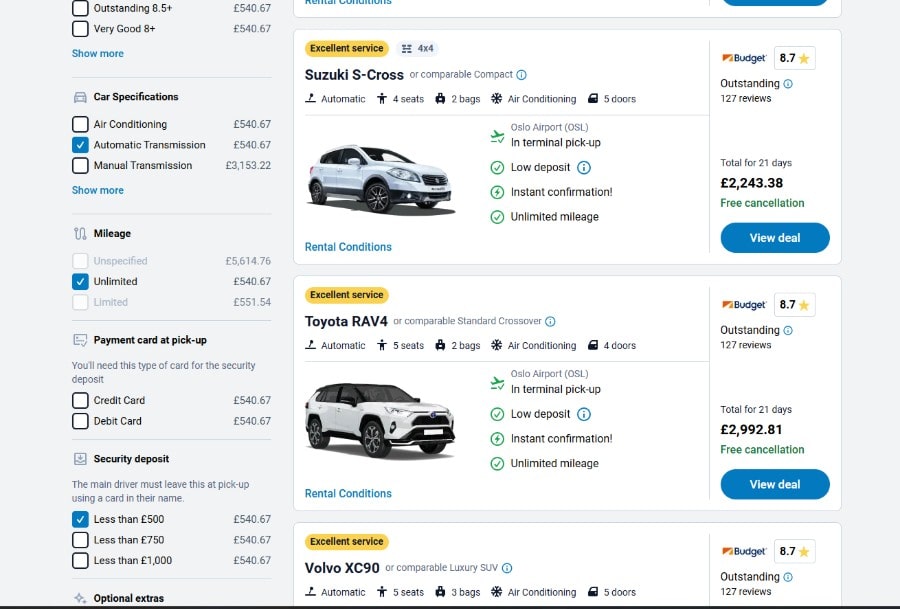Click Suzuki S-Cross car title
The height and width of the screenshot is (609, 900).
point(354,75)
